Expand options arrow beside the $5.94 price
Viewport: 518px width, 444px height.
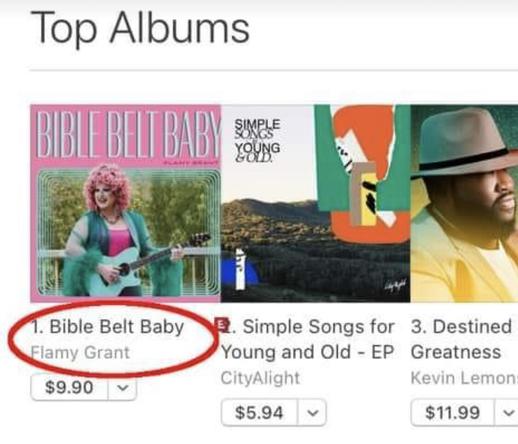[x=312, y=413]
